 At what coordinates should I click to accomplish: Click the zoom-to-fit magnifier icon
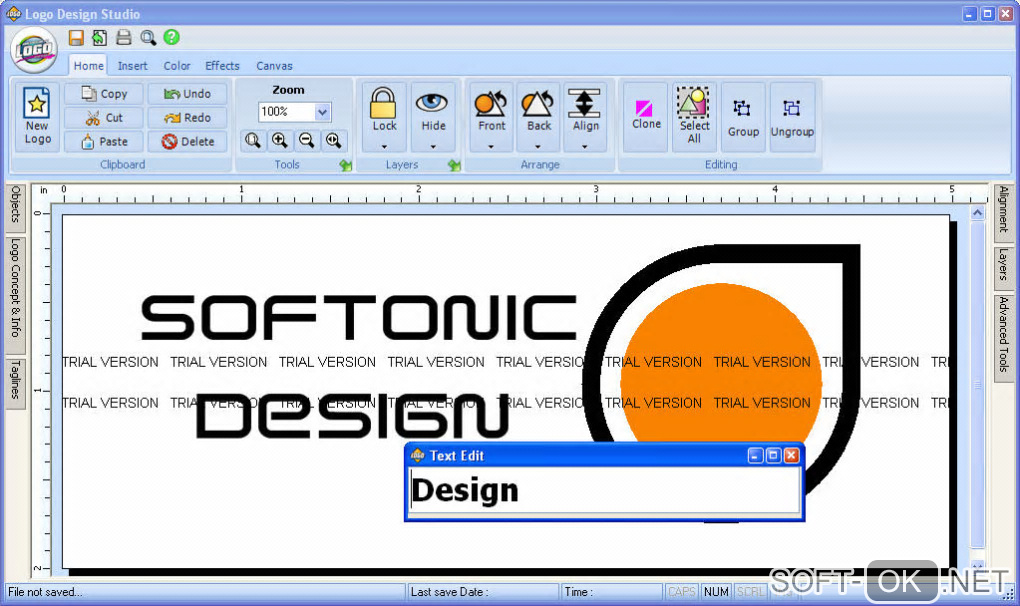point(253,140)
